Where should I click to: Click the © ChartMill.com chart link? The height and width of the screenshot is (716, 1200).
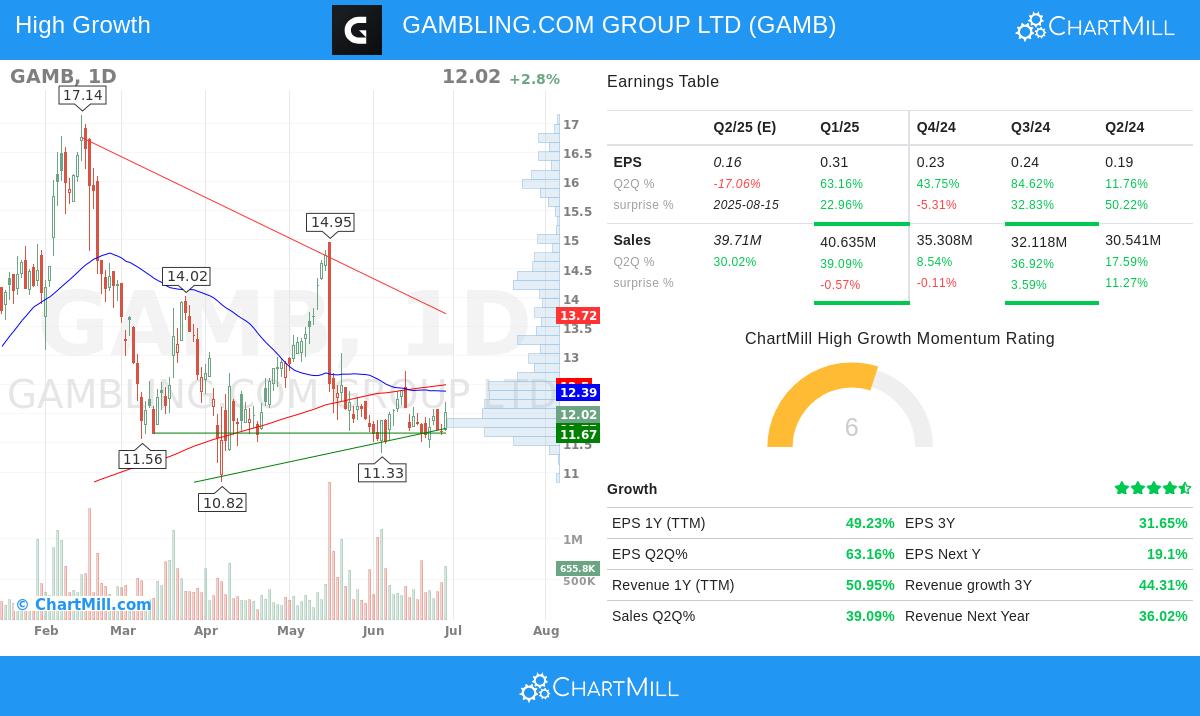pos(83,604)
